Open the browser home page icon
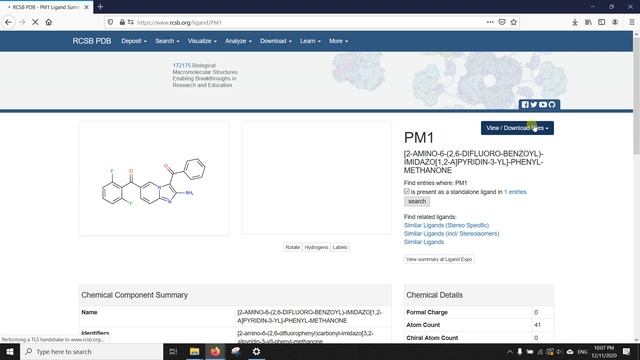Image resolution: width=640 pixels, height=360 pixels. [x=49, y=22]
